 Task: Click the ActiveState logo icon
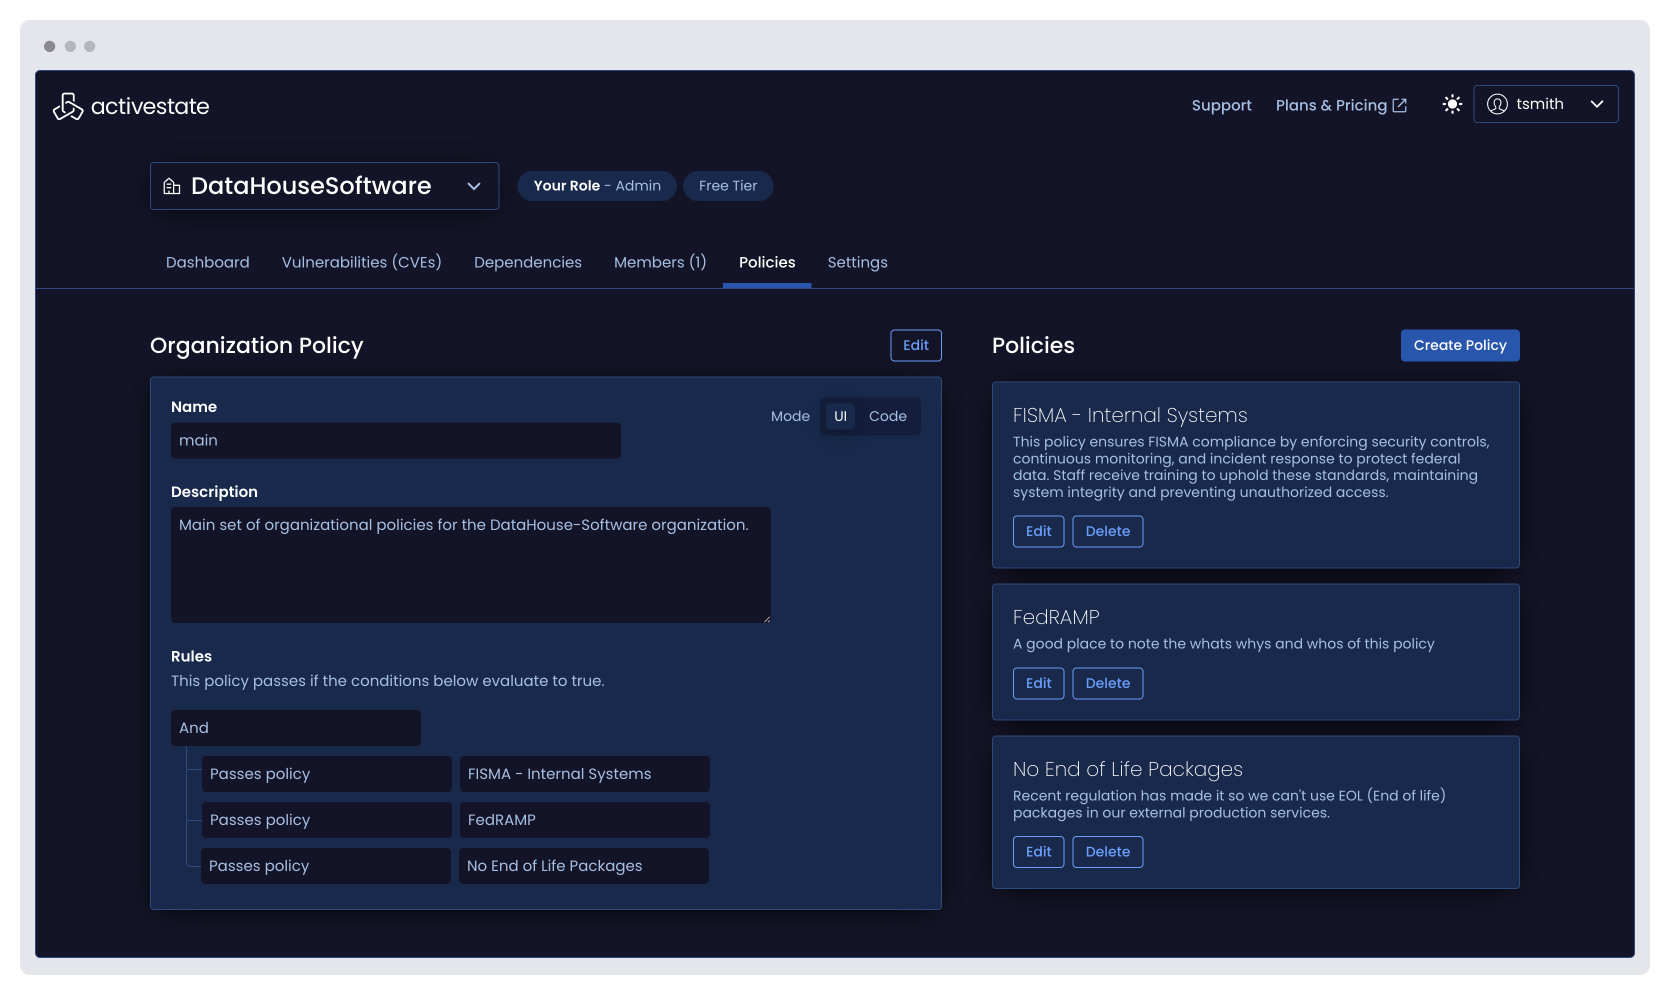(x=68, y=106)
